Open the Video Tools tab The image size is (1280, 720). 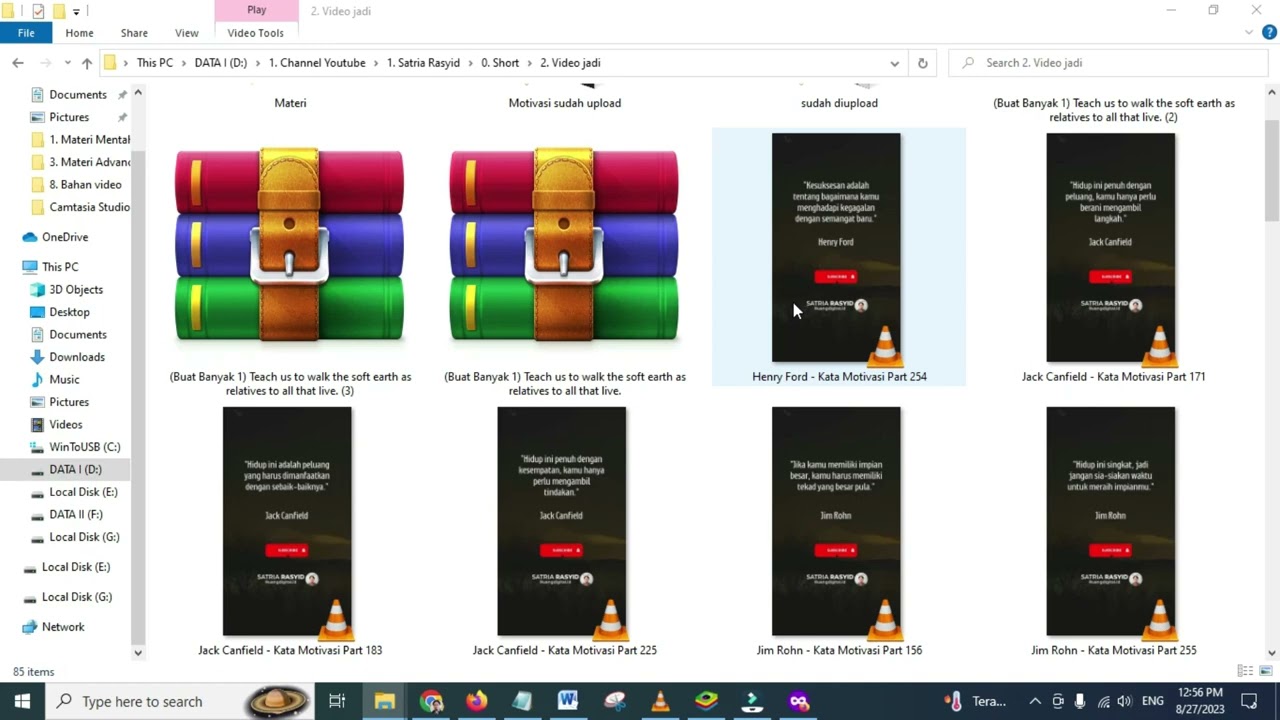tap(256, 33)
